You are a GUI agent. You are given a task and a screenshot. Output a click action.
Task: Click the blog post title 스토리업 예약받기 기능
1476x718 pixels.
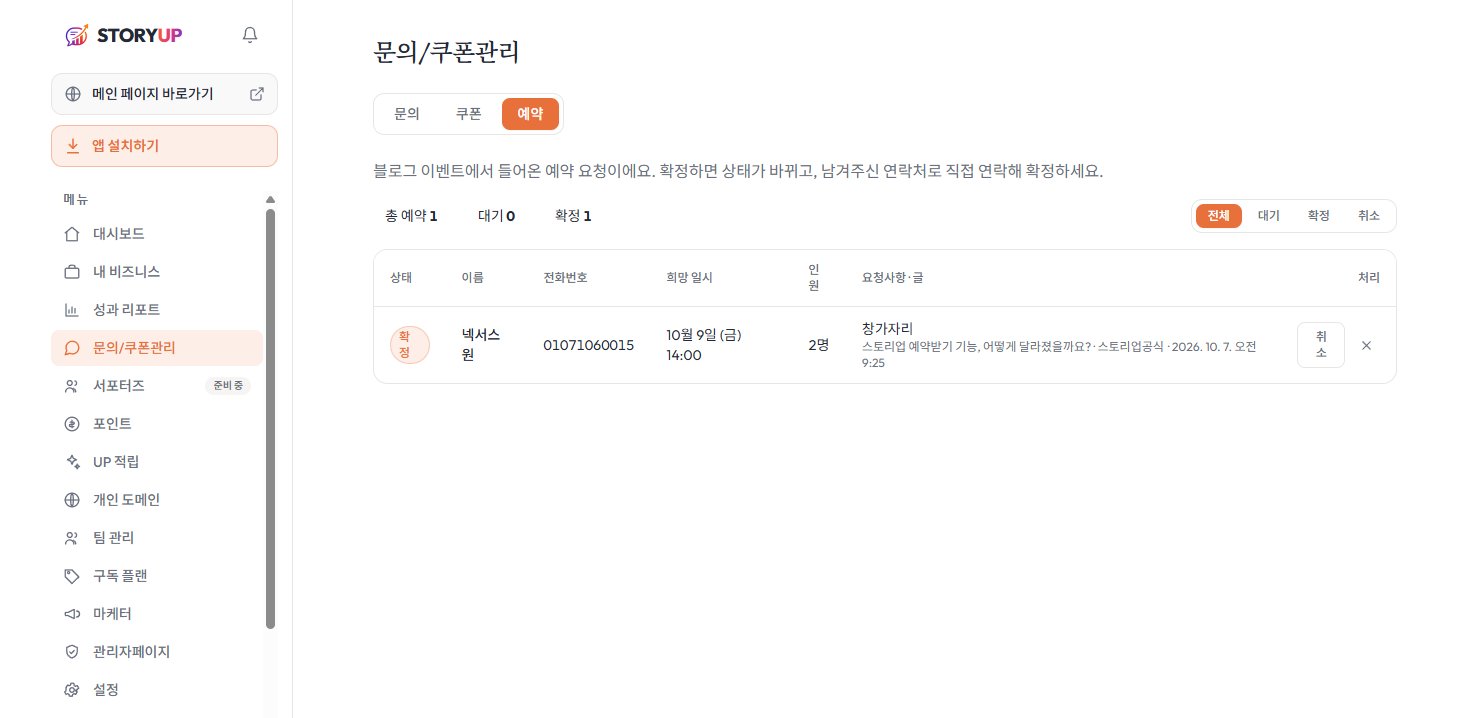975,346
